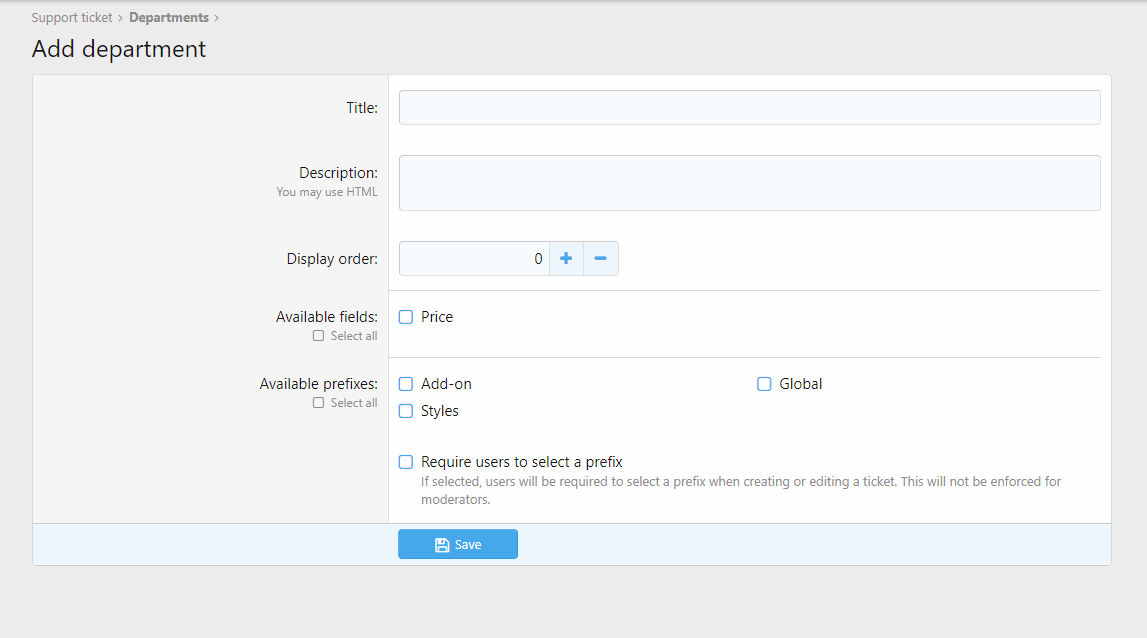Click the Display order: label
Screen dimensions: 1147x638
(332, 259)
